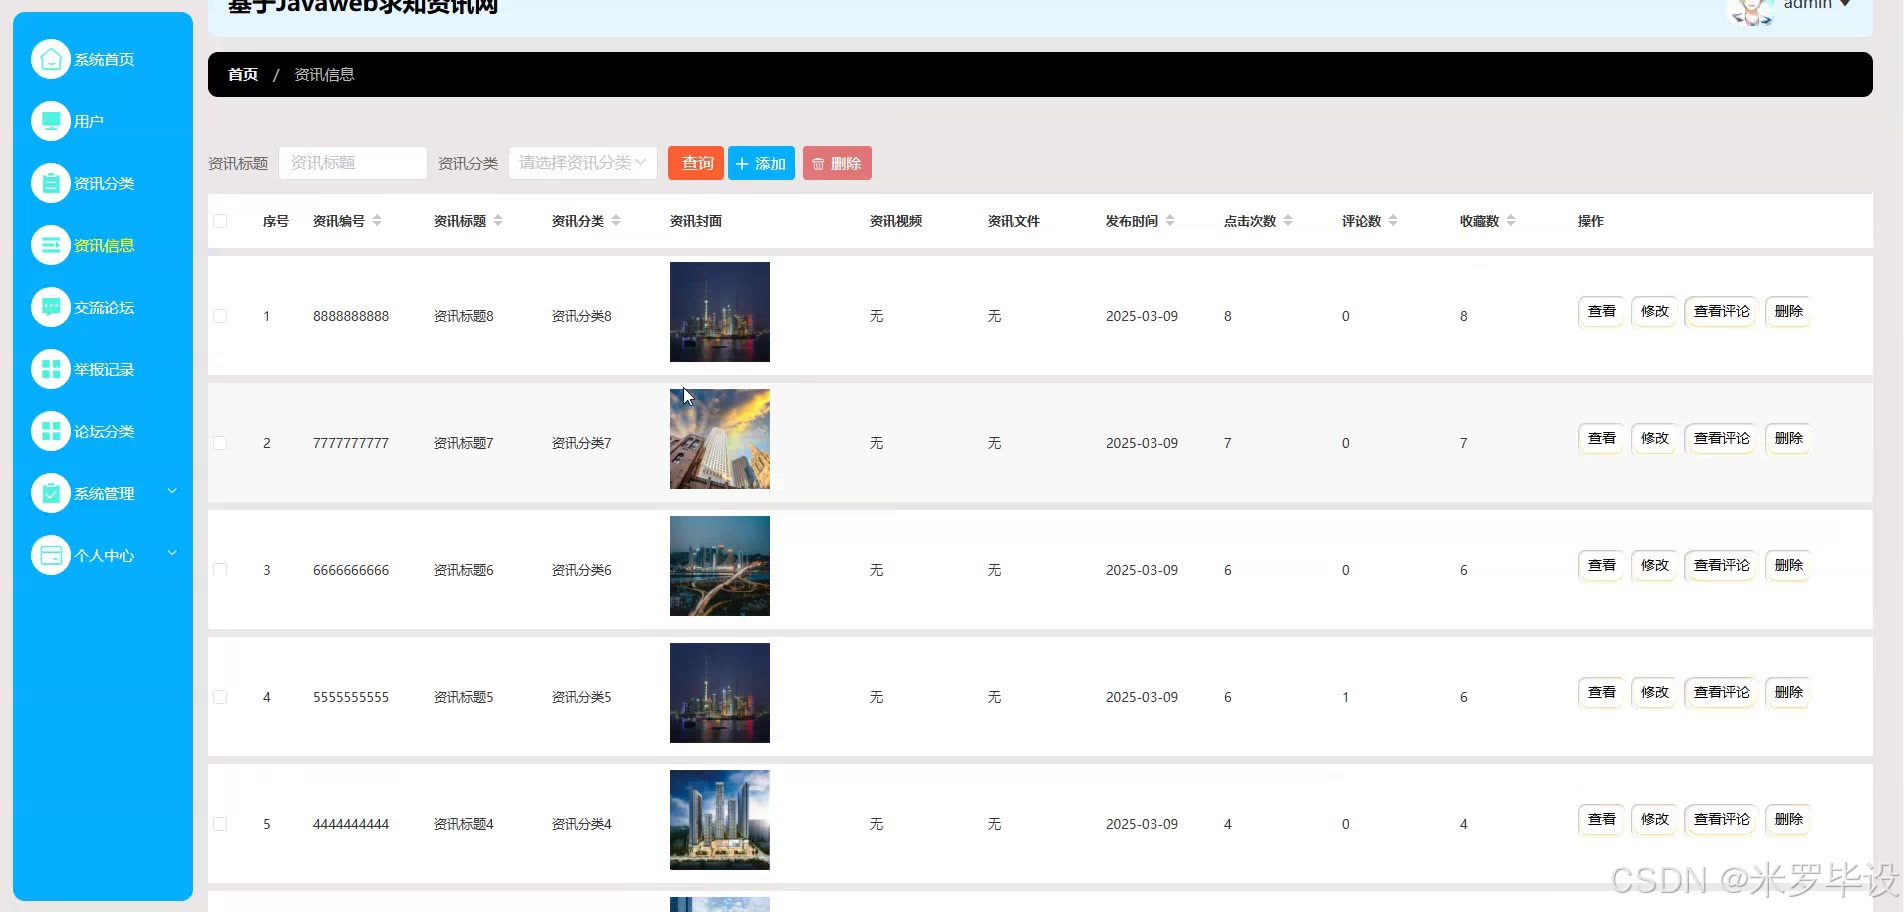
Task: Check the row with 资讯标题6
Action: [220, 570]
